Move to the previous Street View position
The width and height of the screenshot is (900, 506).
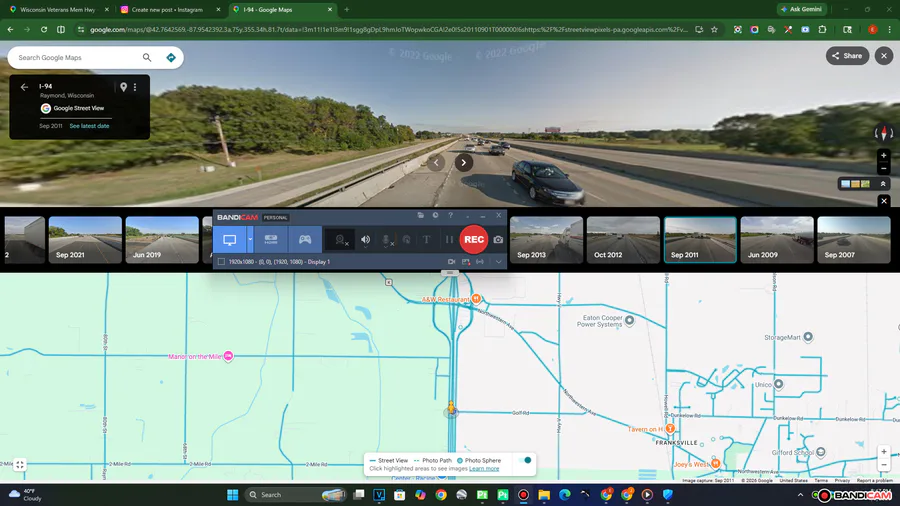tap(436, 162)
